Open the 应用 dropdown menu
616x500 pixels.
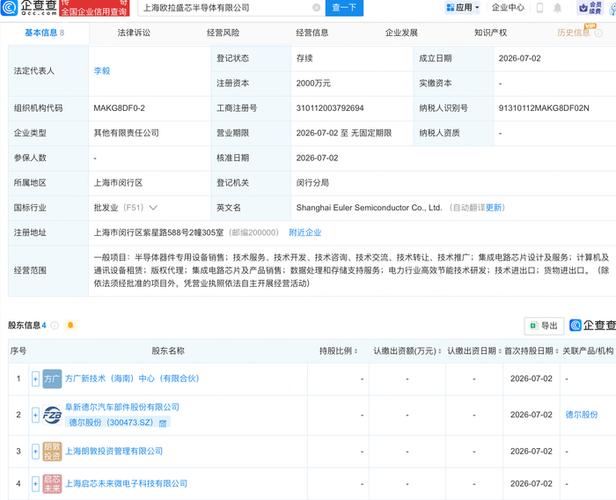463,7
